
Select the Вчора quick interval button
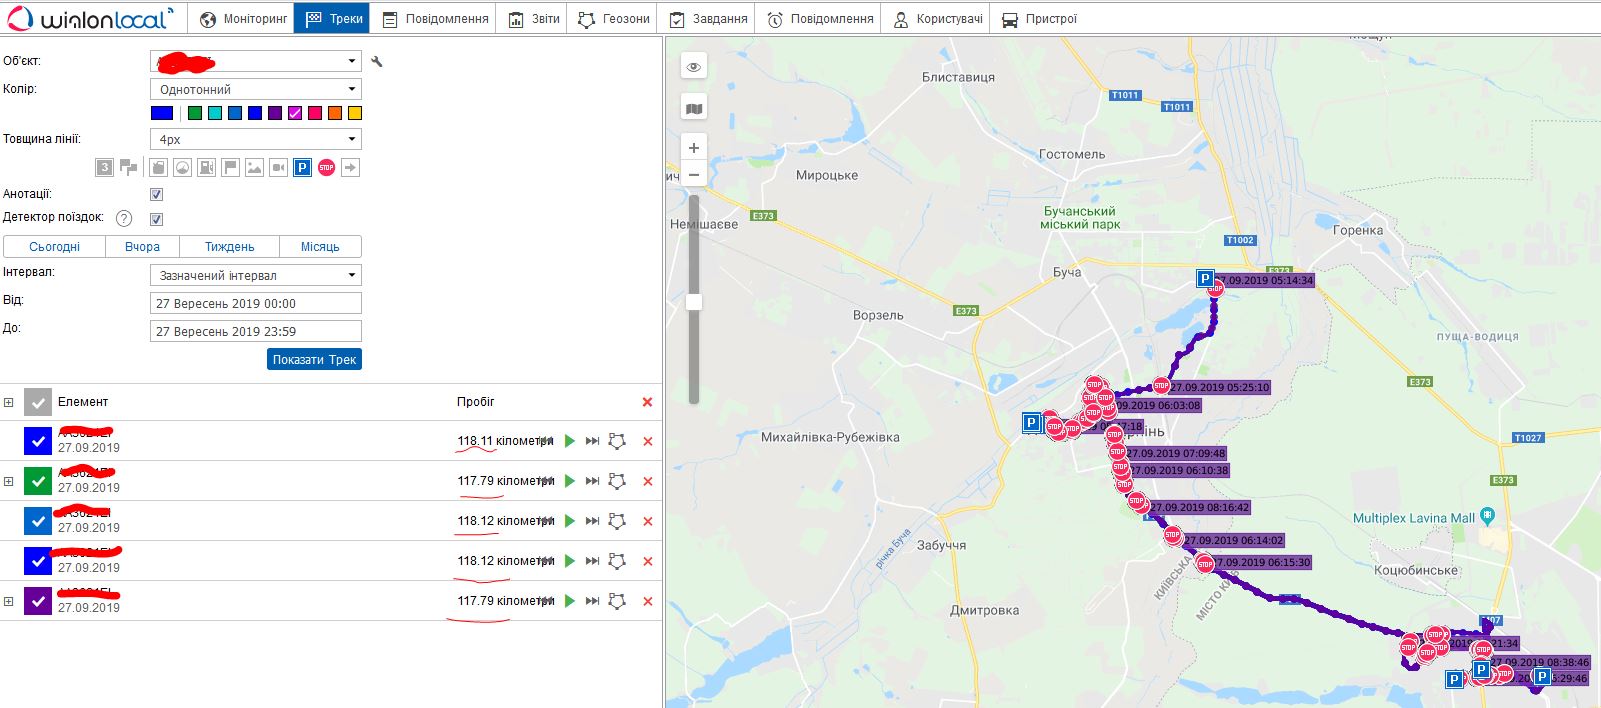point(142,247)
